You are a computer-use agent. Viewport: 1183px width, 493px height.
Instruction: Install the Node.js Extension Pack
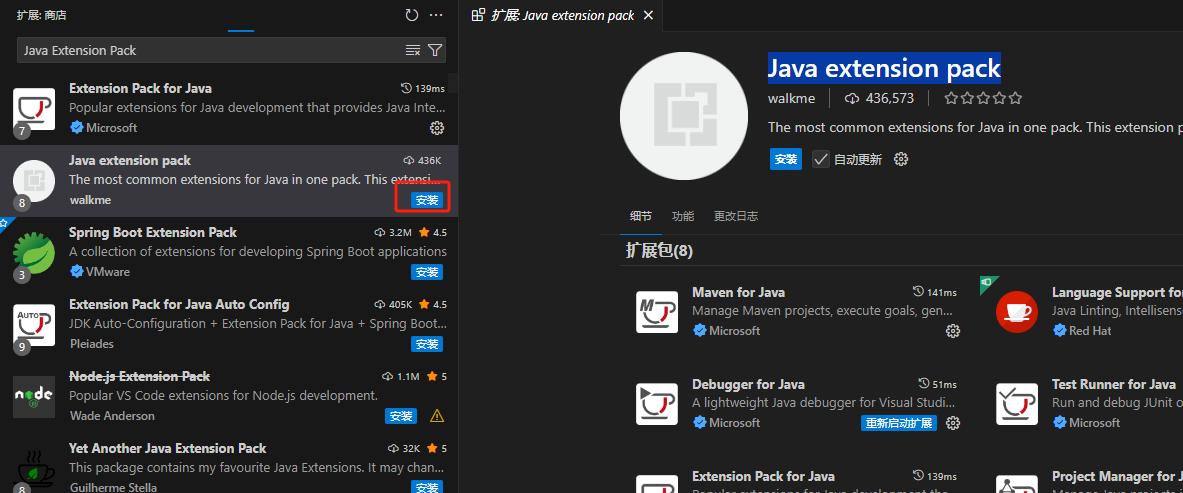point(401,416)
